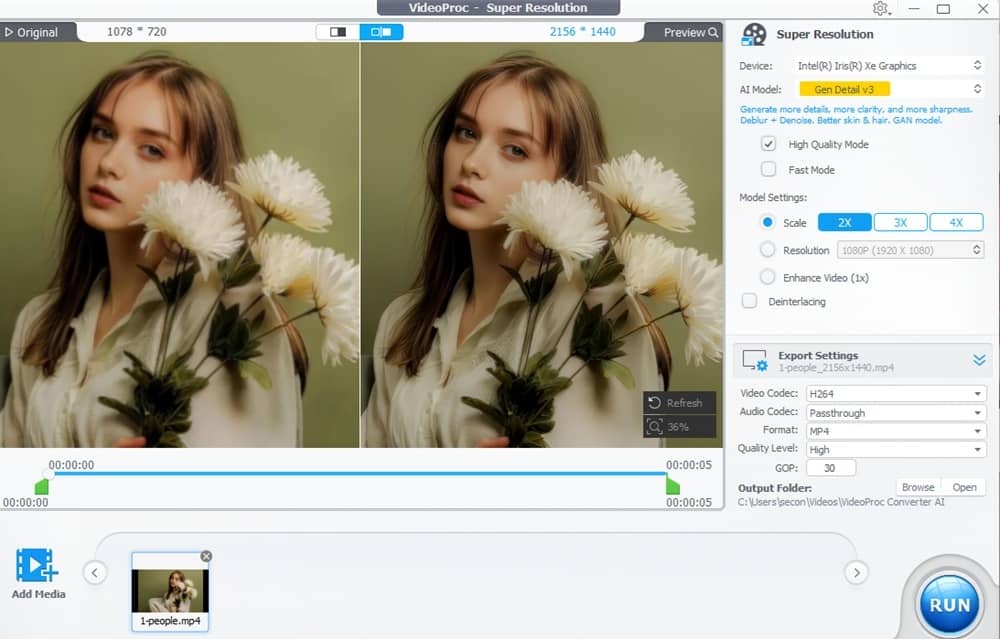1000x639 pixels.
Task: Collapse the Export Settings section
Action: point(978,359)
